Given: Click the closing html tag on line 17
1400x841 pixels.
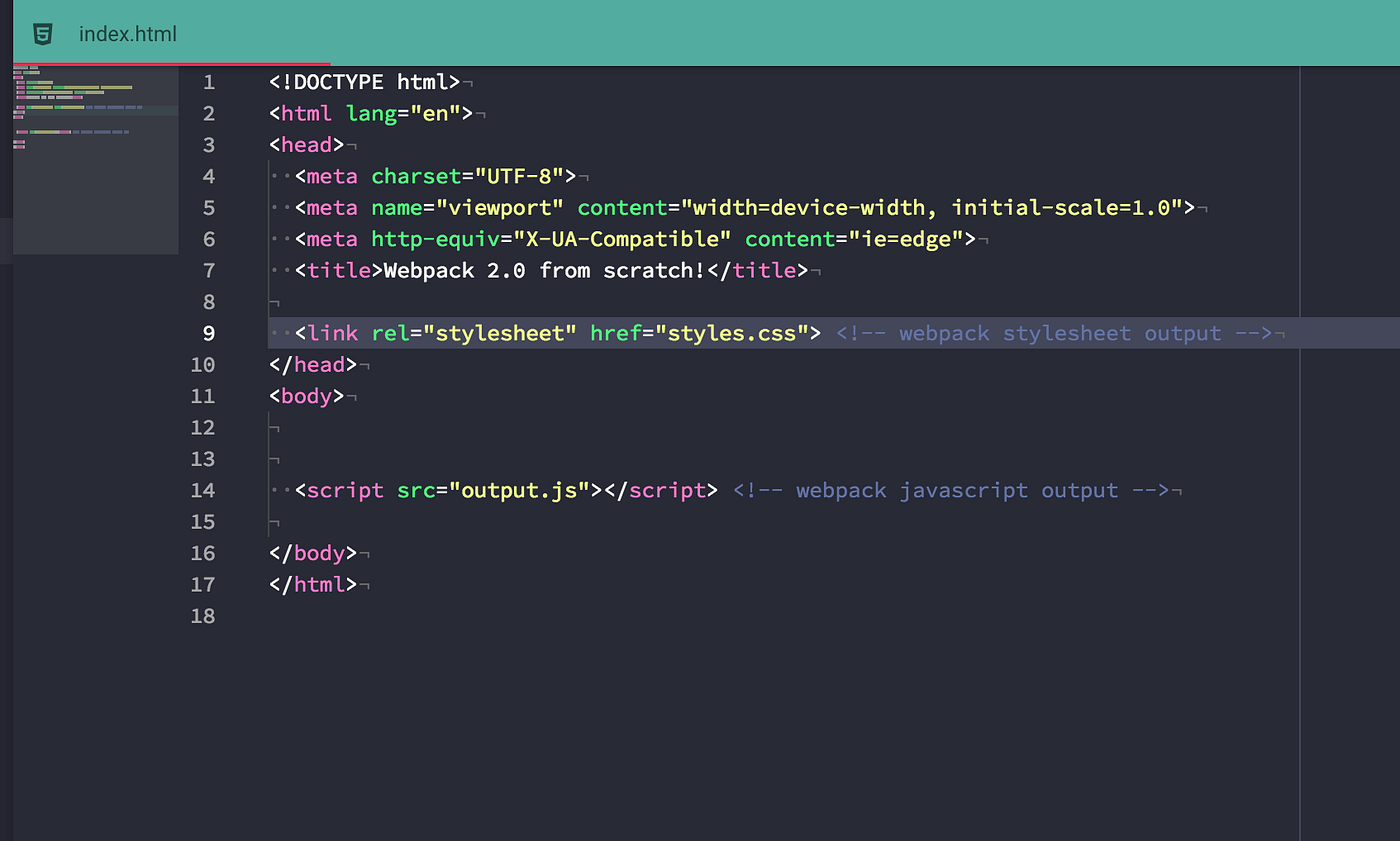Looking at the screenshot, I should tap(312, 584).
